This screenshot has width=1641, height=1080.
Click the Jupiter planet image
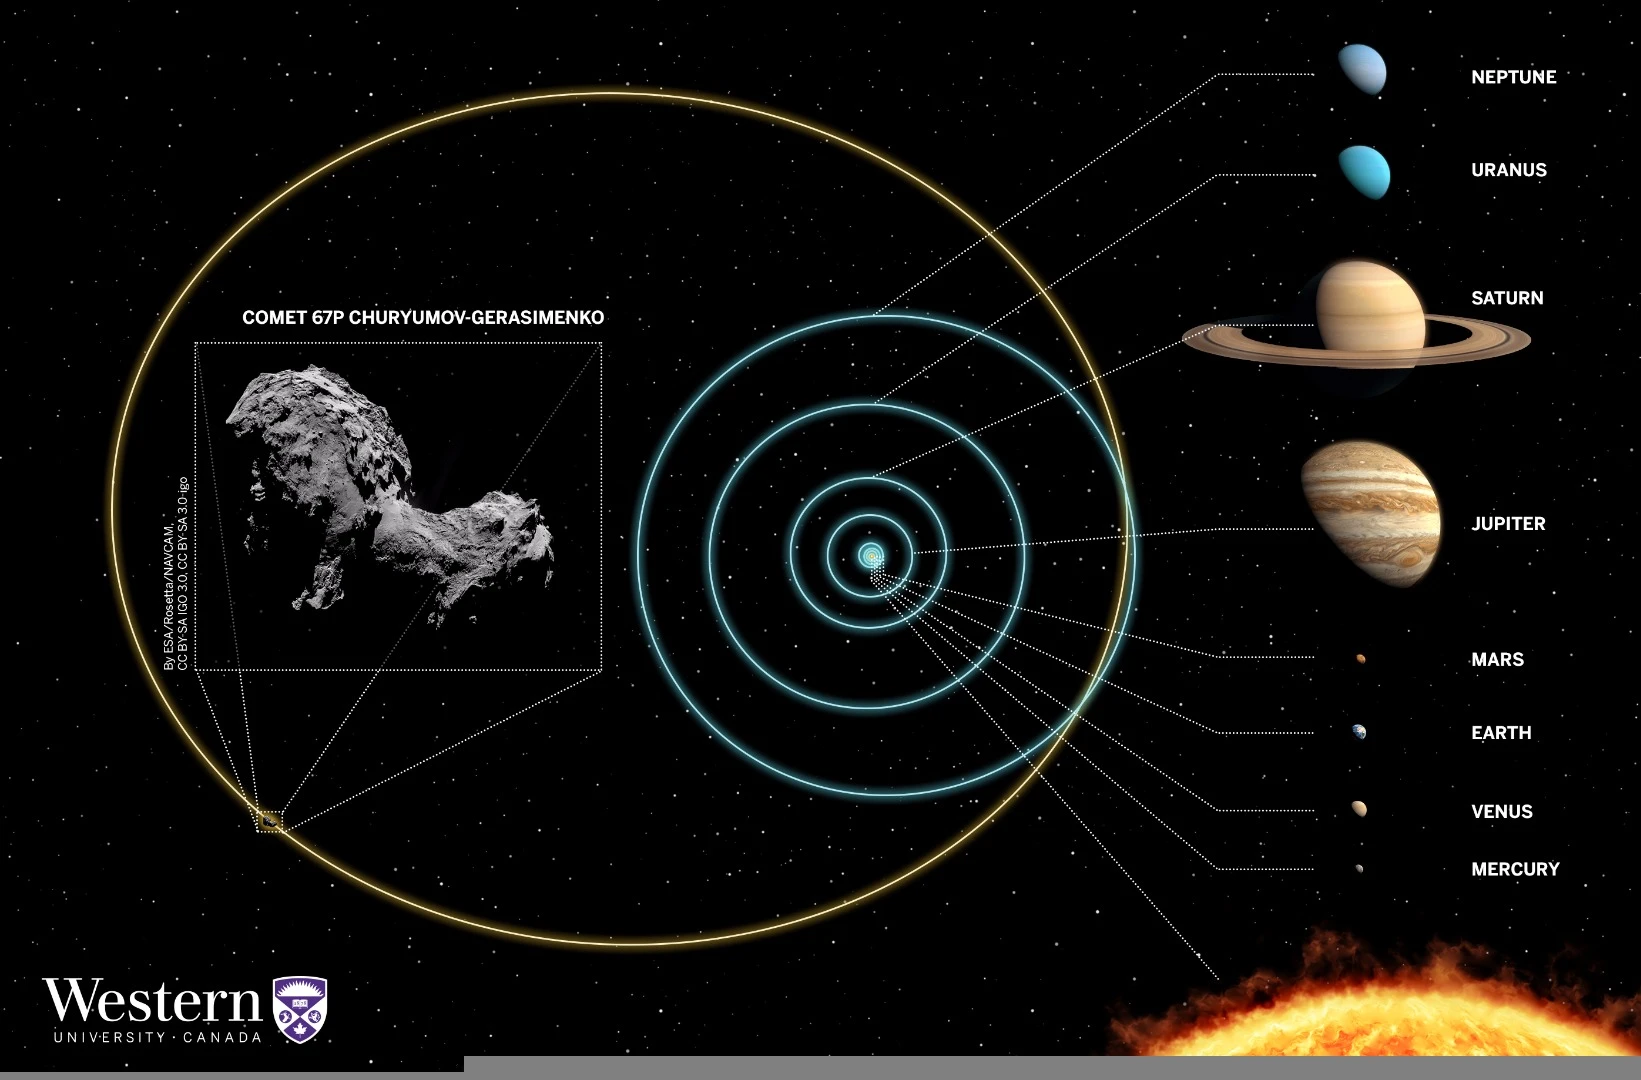(x=1371, y=513)
